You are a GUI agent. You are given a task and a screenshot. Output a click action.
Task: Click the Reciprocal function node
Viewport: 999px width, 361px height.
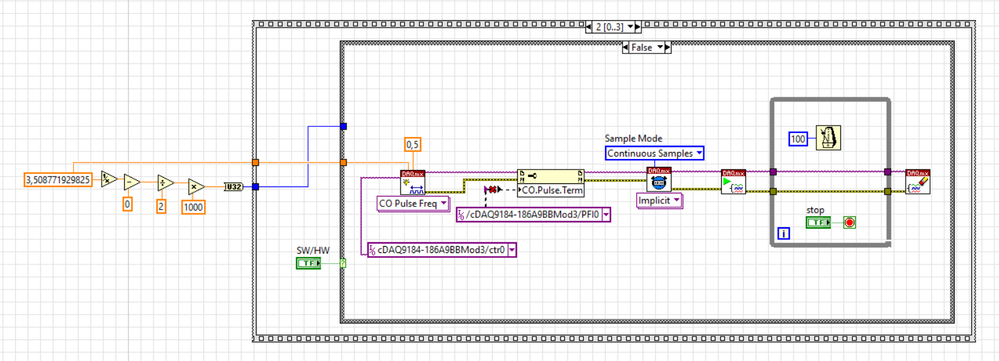[109, 180]
